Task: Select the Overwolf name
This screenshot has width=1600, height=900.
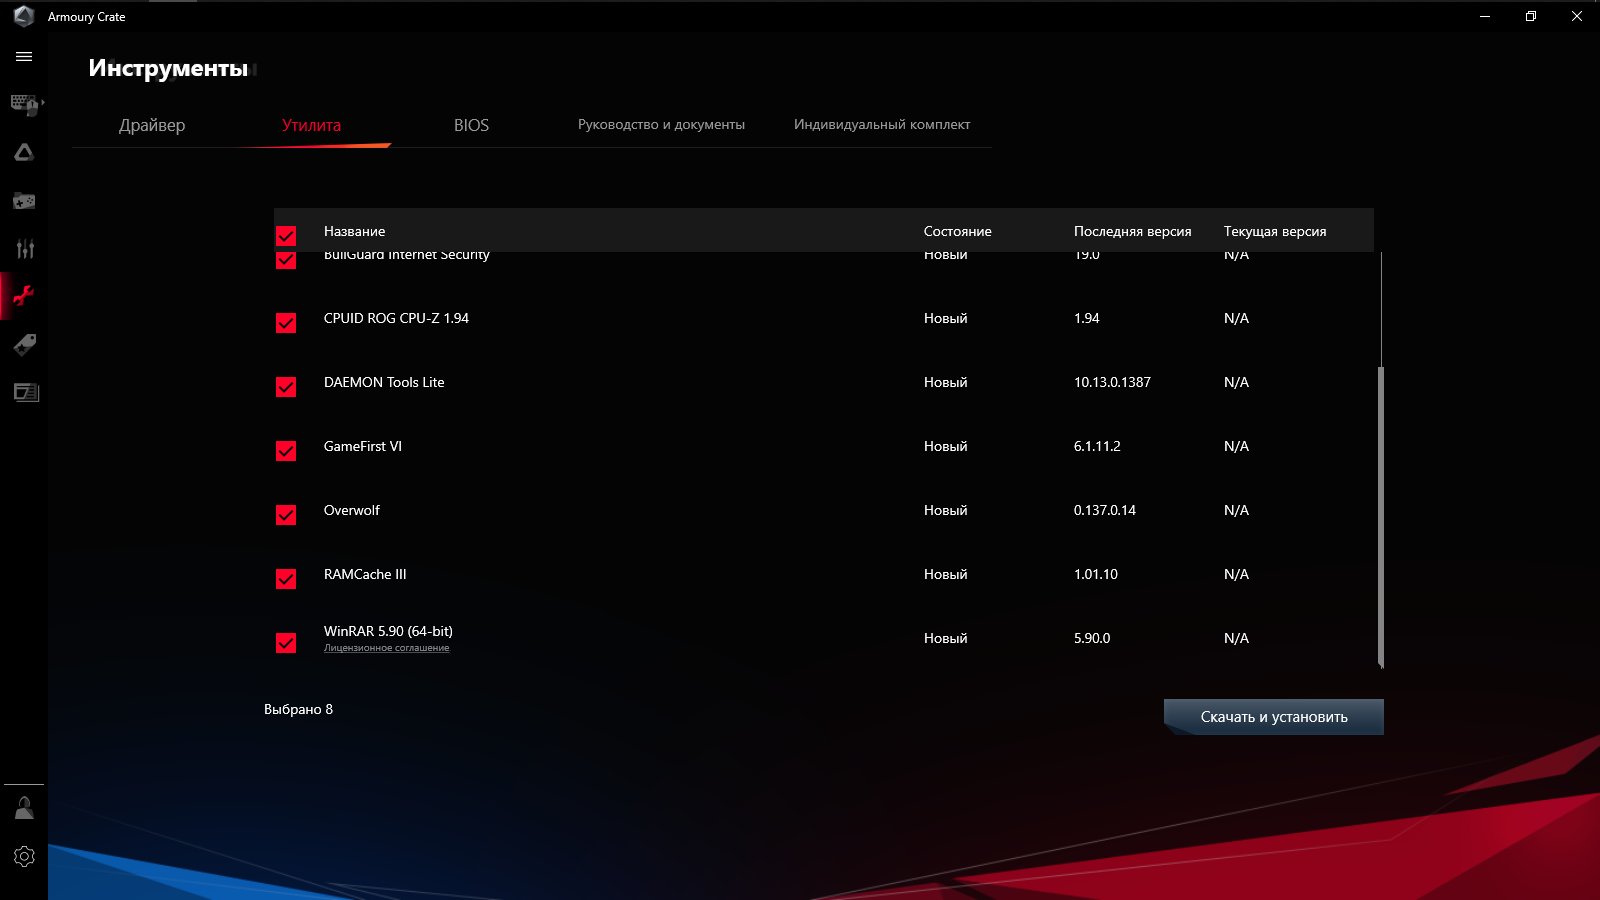Action: [352, 510]
